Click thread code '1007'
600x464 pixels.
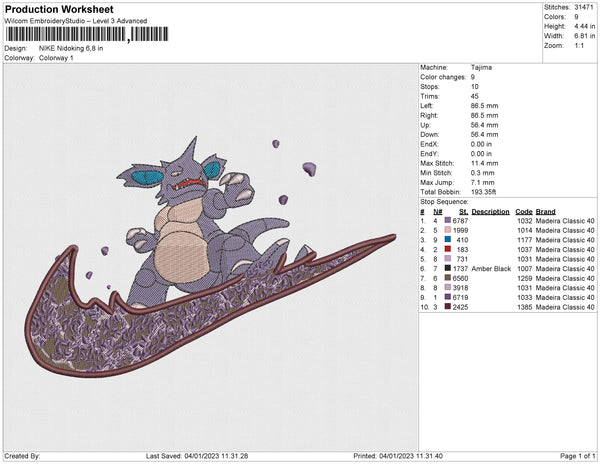pos(525,269)
